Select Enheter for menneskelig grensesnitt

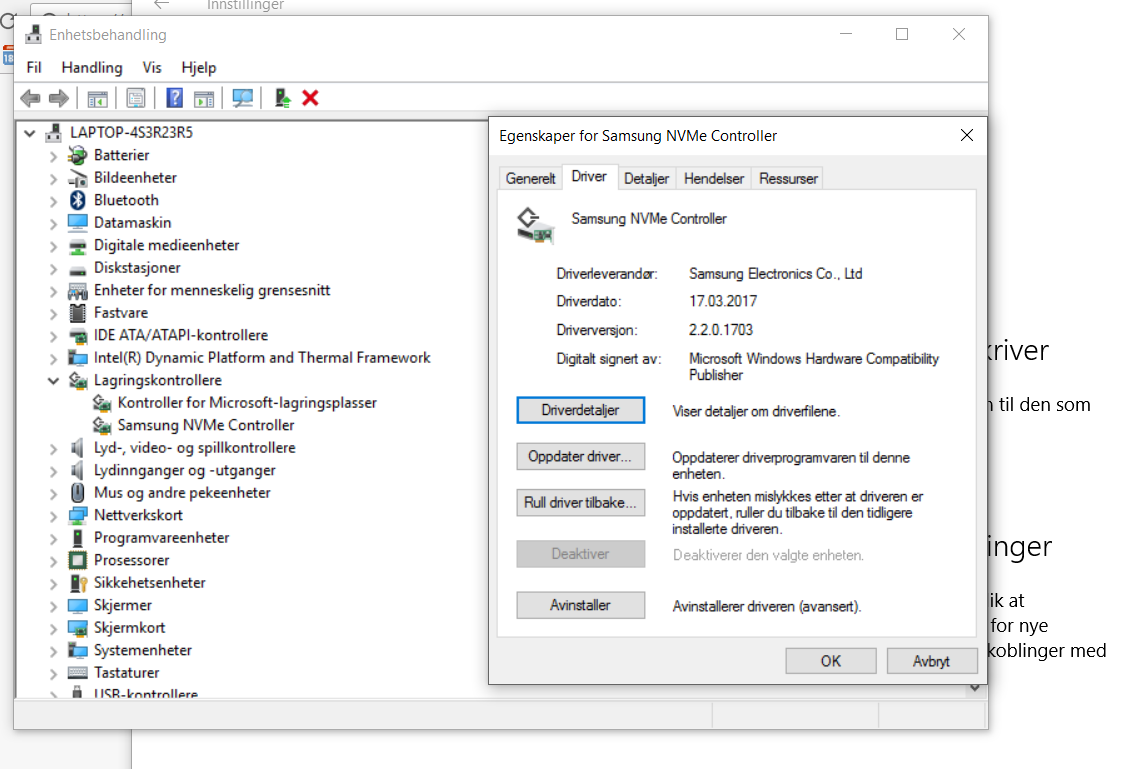(211, 290)
